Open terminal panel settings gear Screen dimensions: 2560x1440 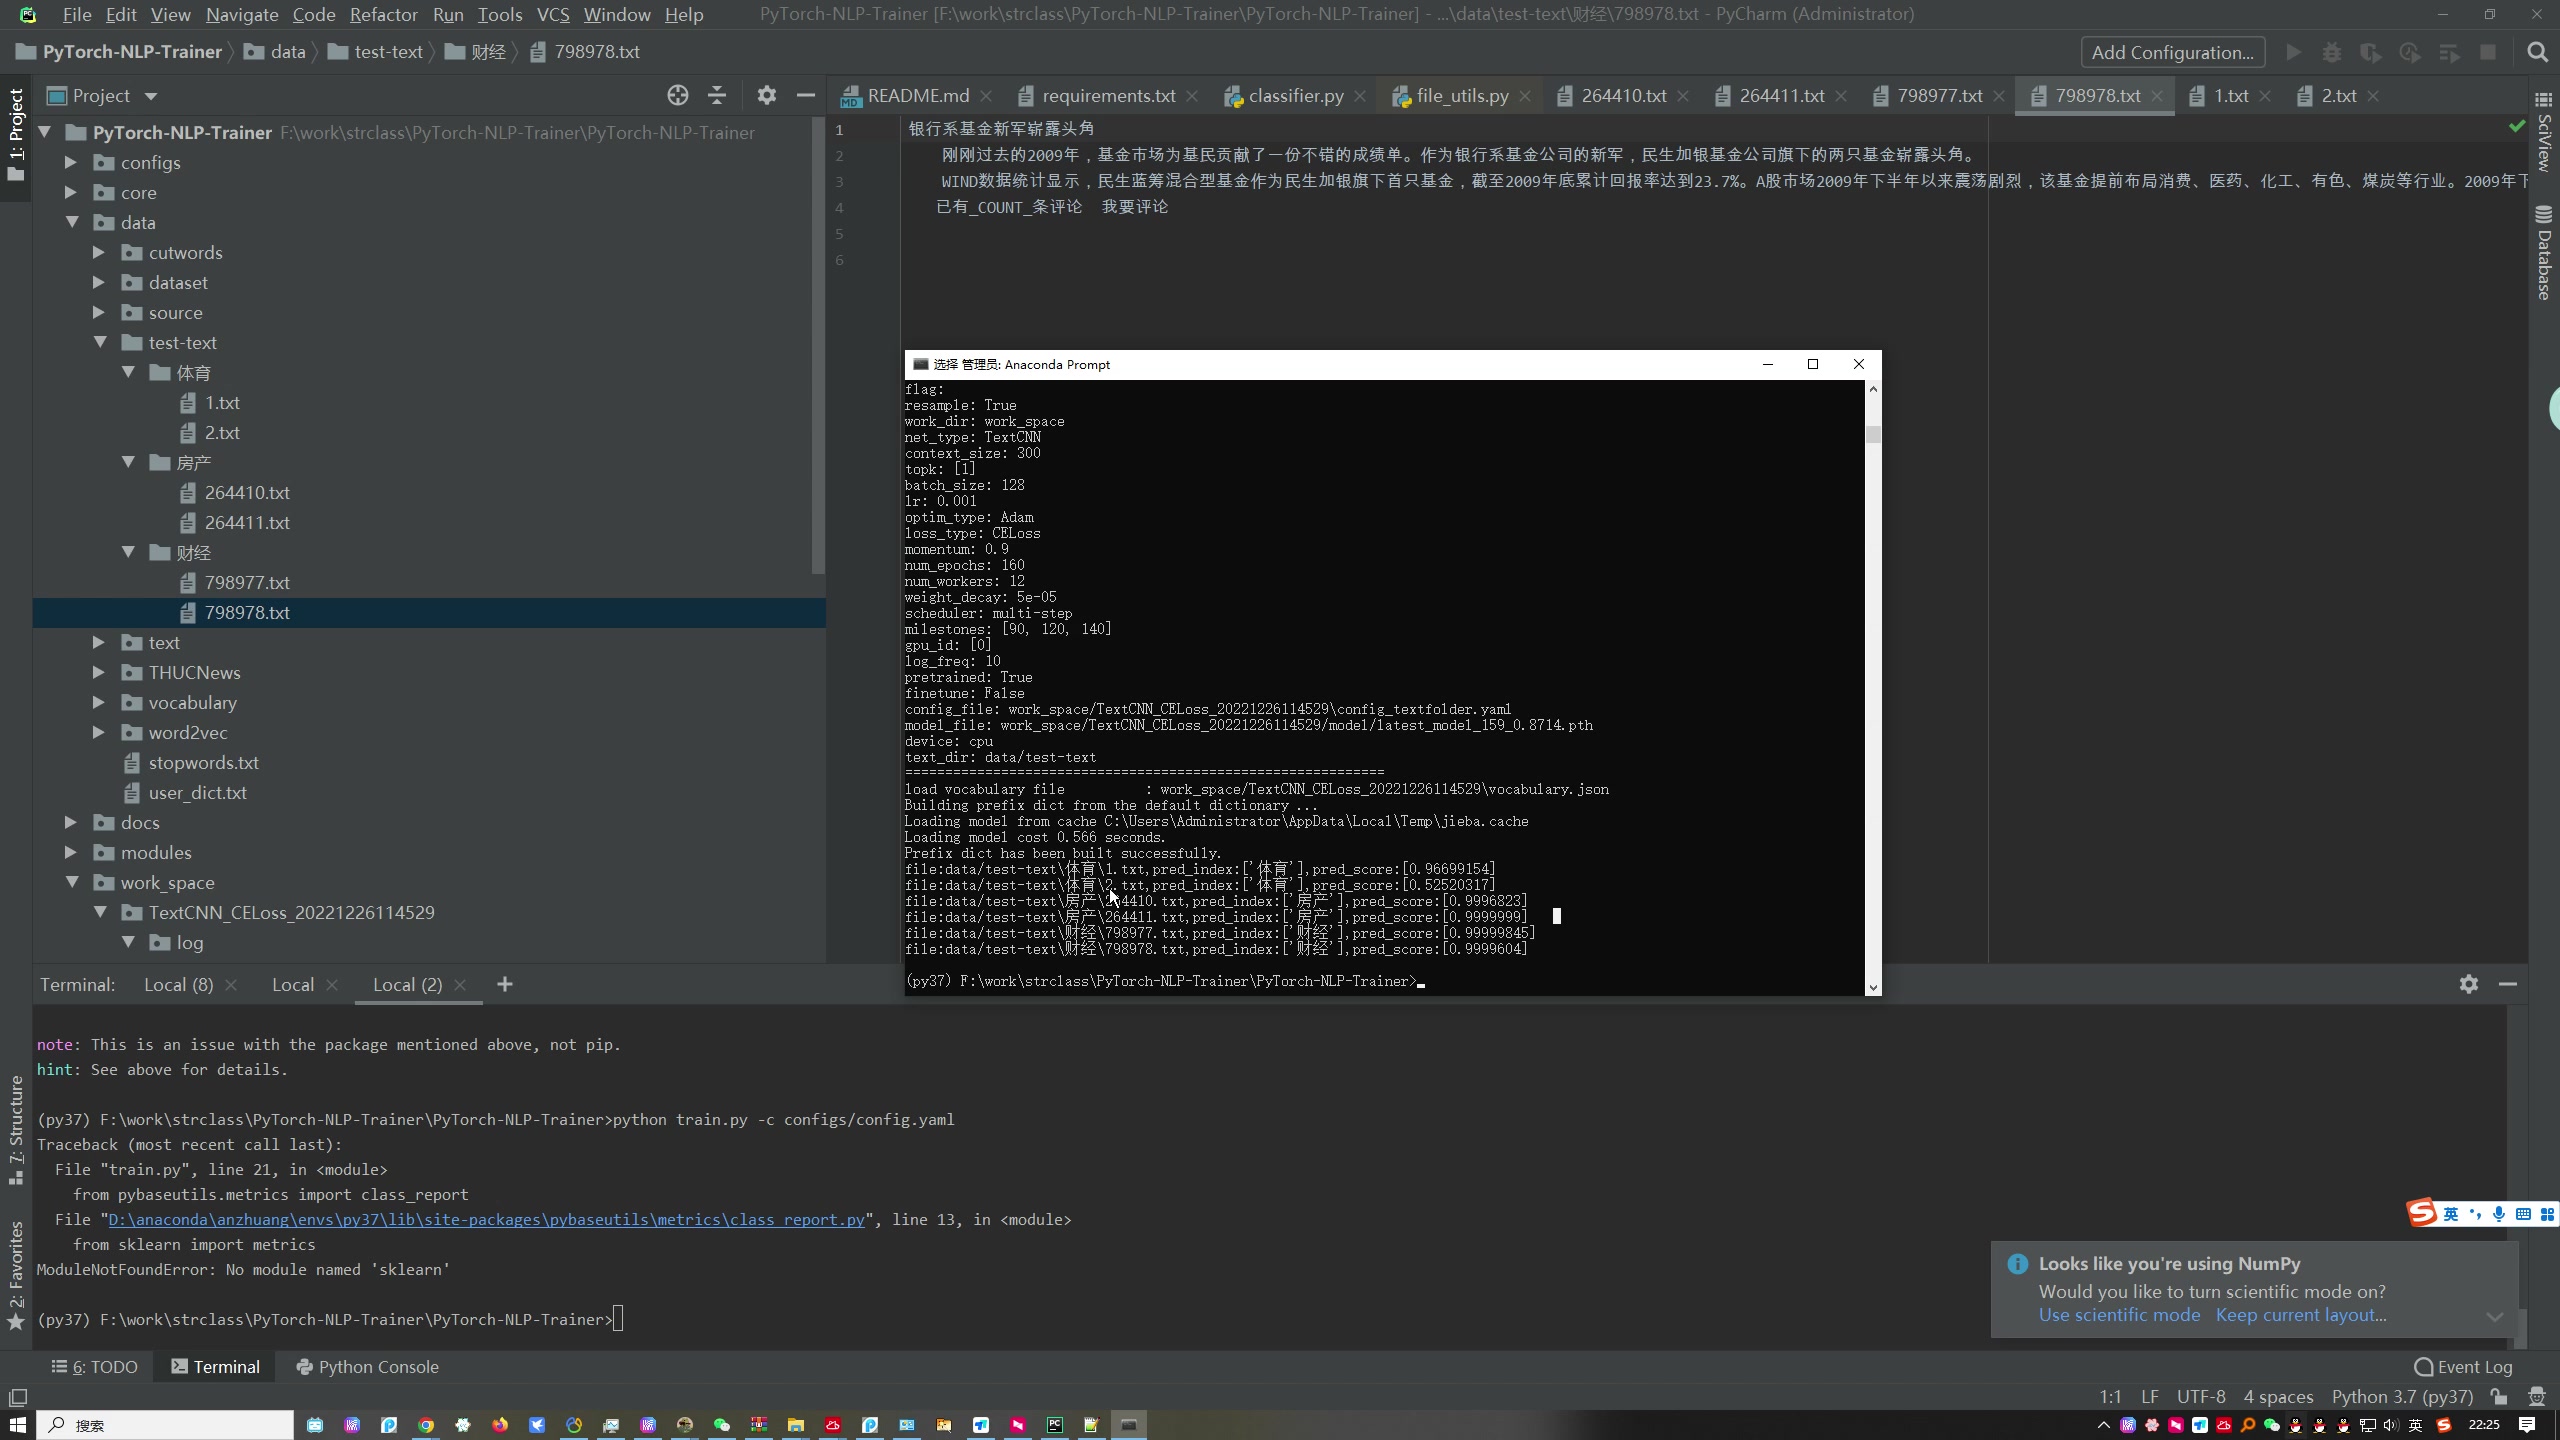[x=2469, y=985]
